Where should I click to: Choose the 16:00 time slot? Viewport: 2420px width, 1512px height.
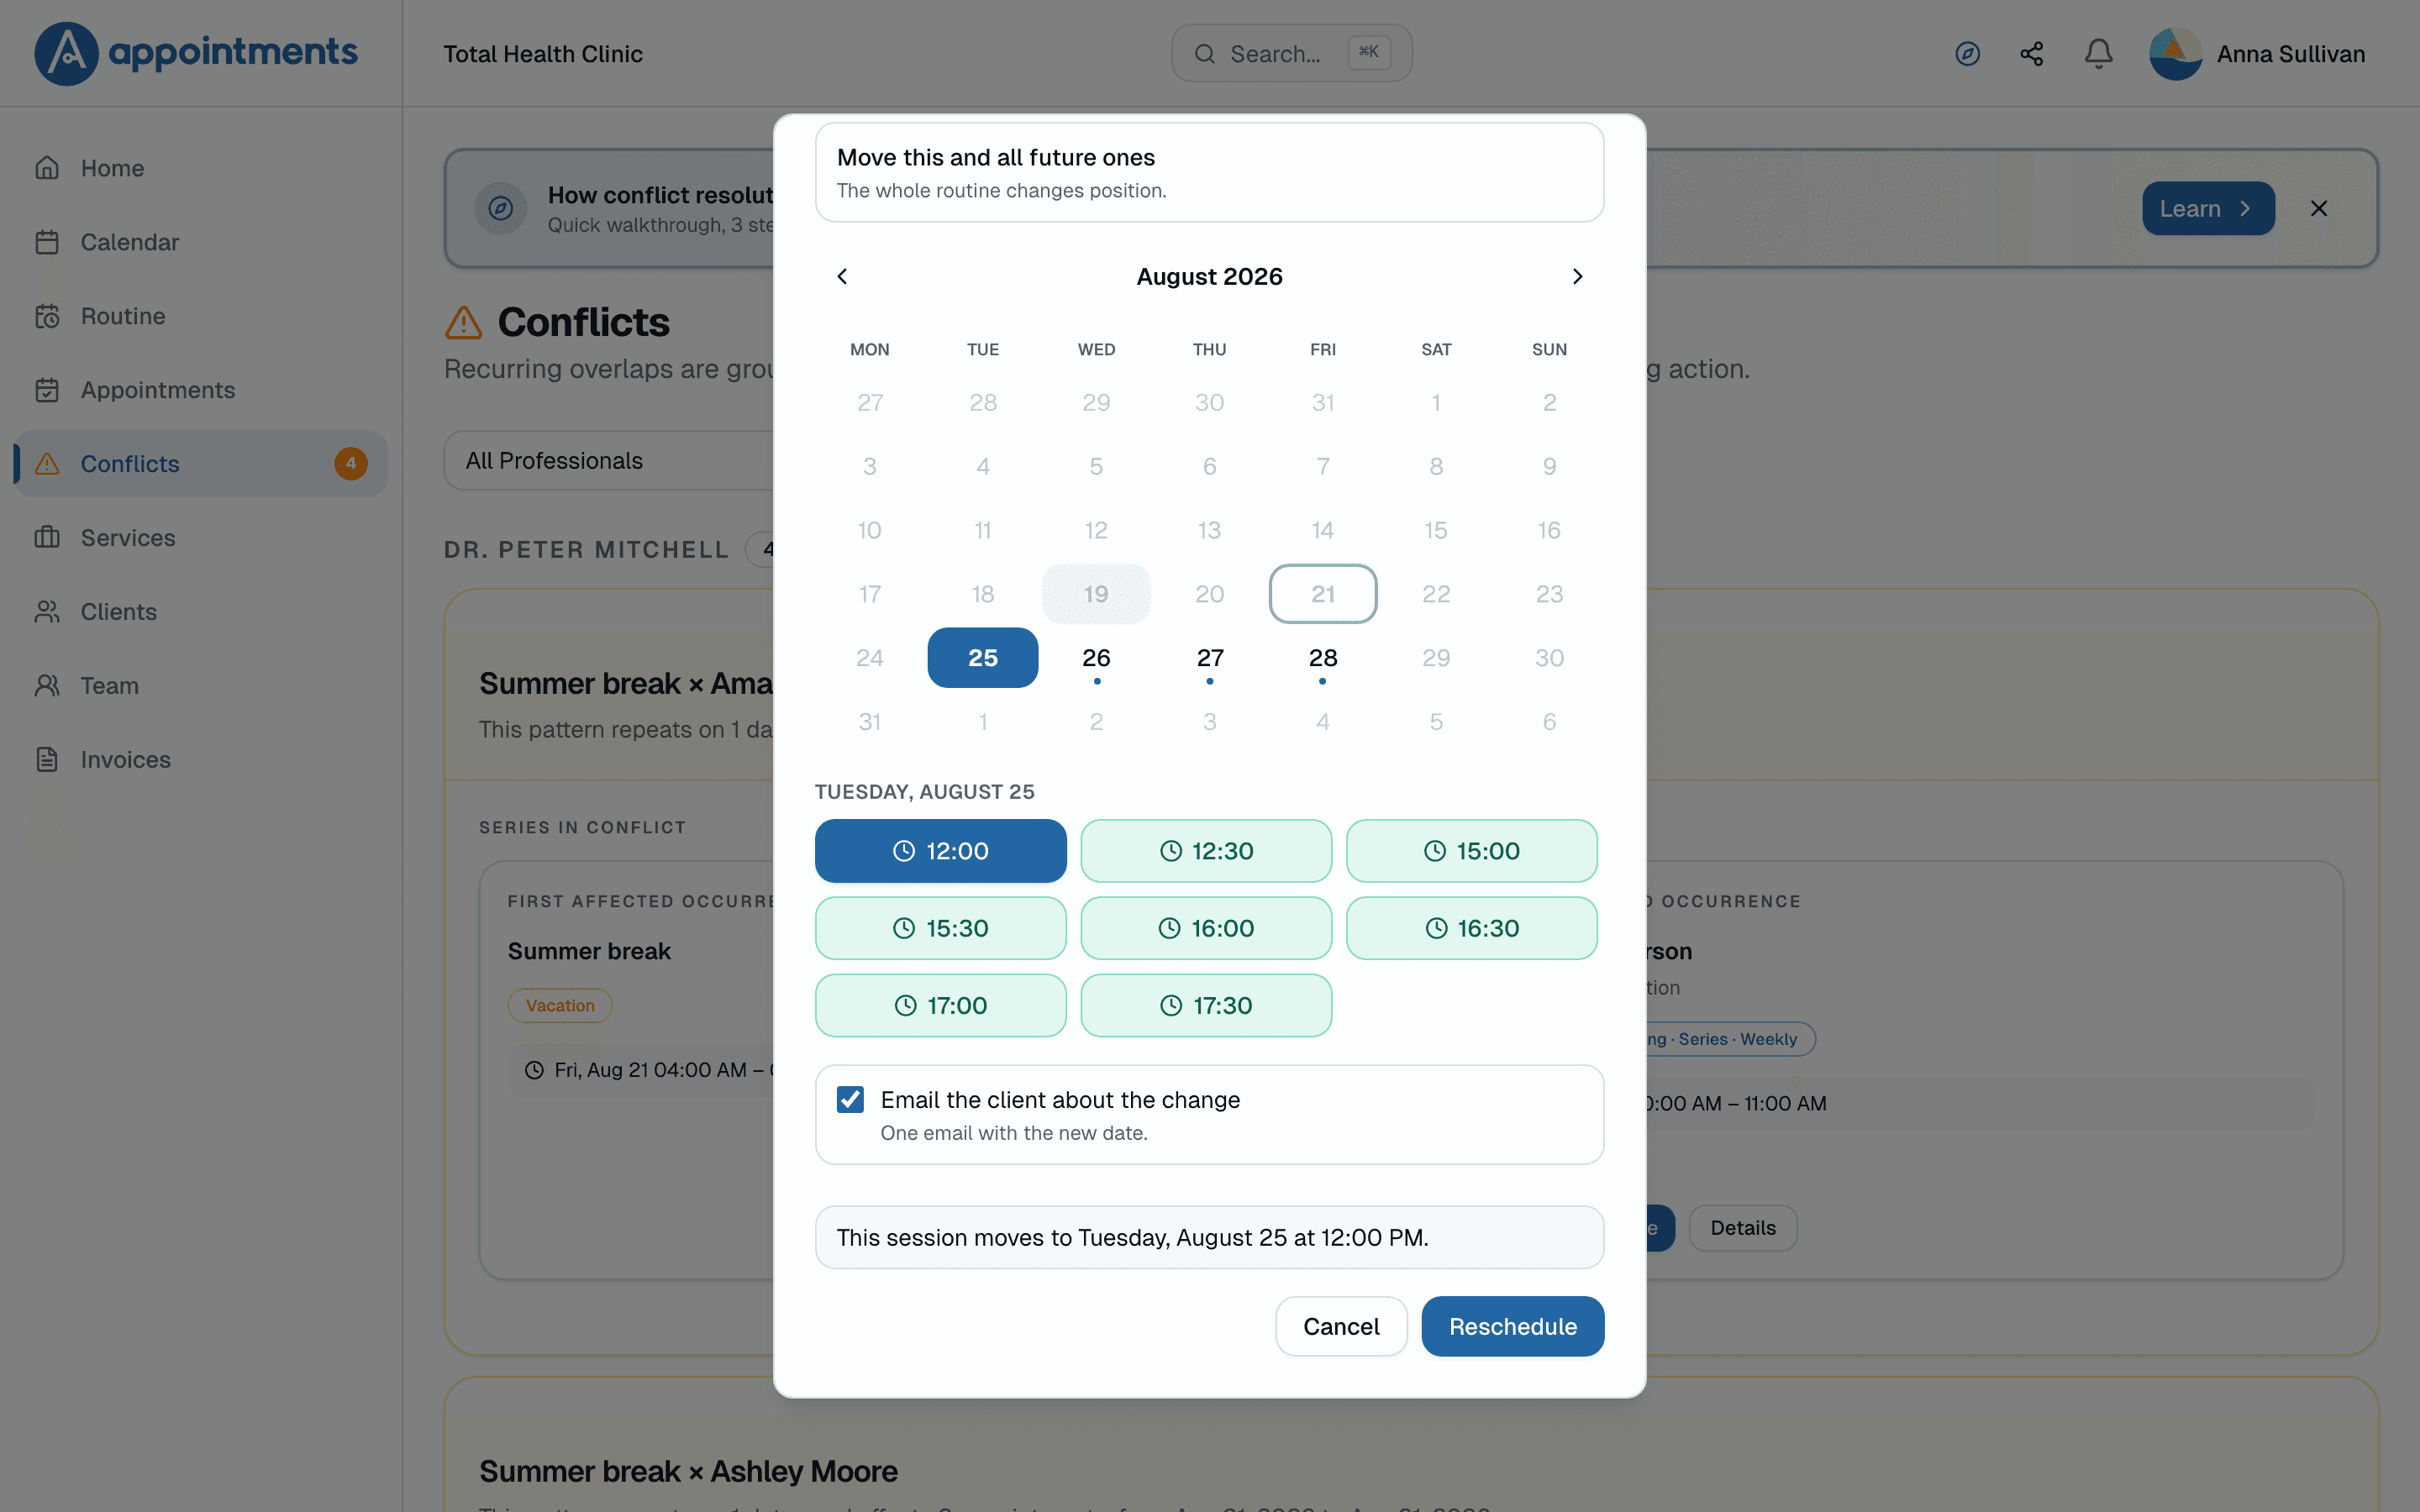pos(1206,928)
